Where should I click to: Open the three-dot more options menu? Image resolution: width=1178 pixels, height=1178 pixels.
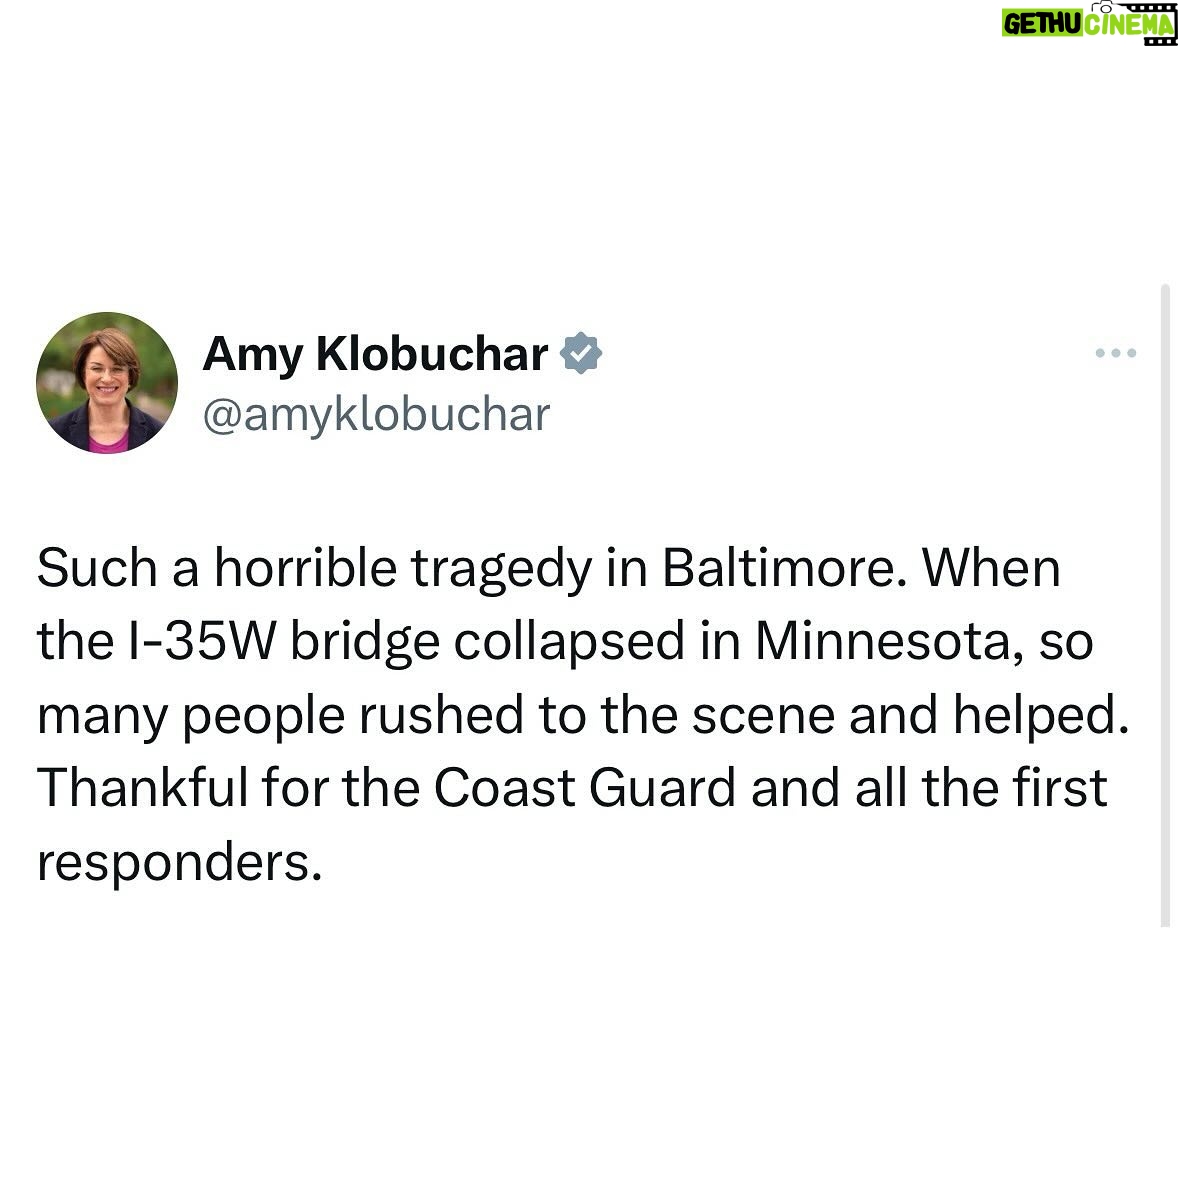1116,352
